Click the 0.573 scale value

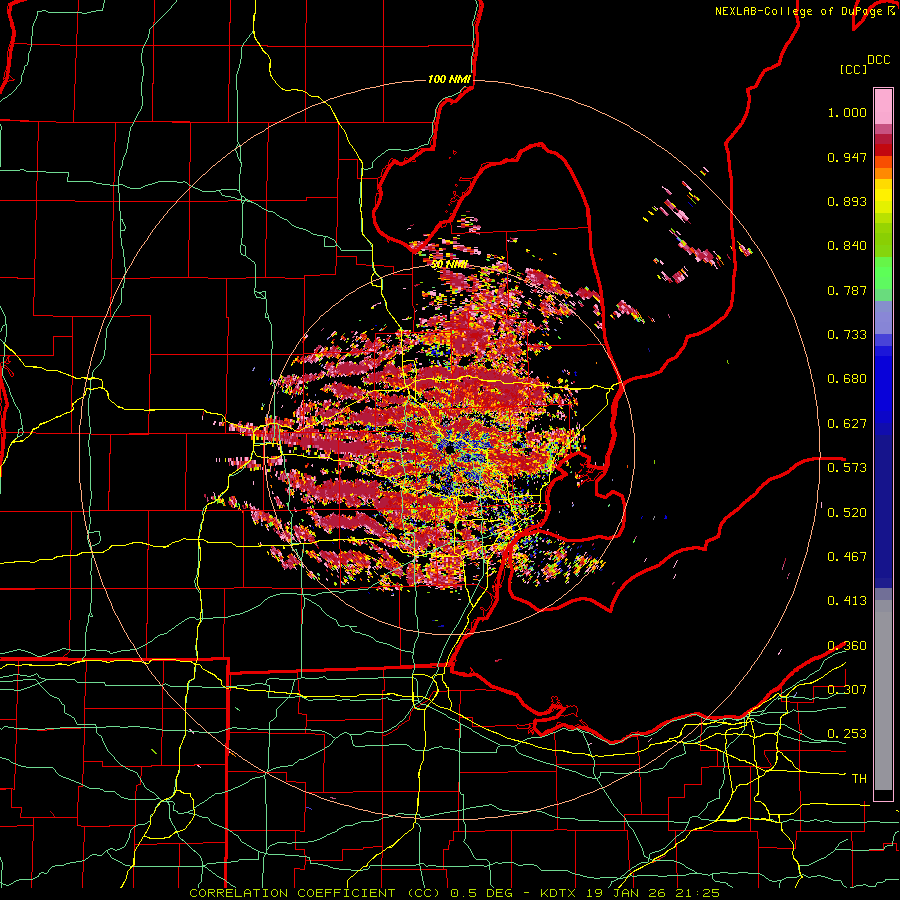point(847,467)
